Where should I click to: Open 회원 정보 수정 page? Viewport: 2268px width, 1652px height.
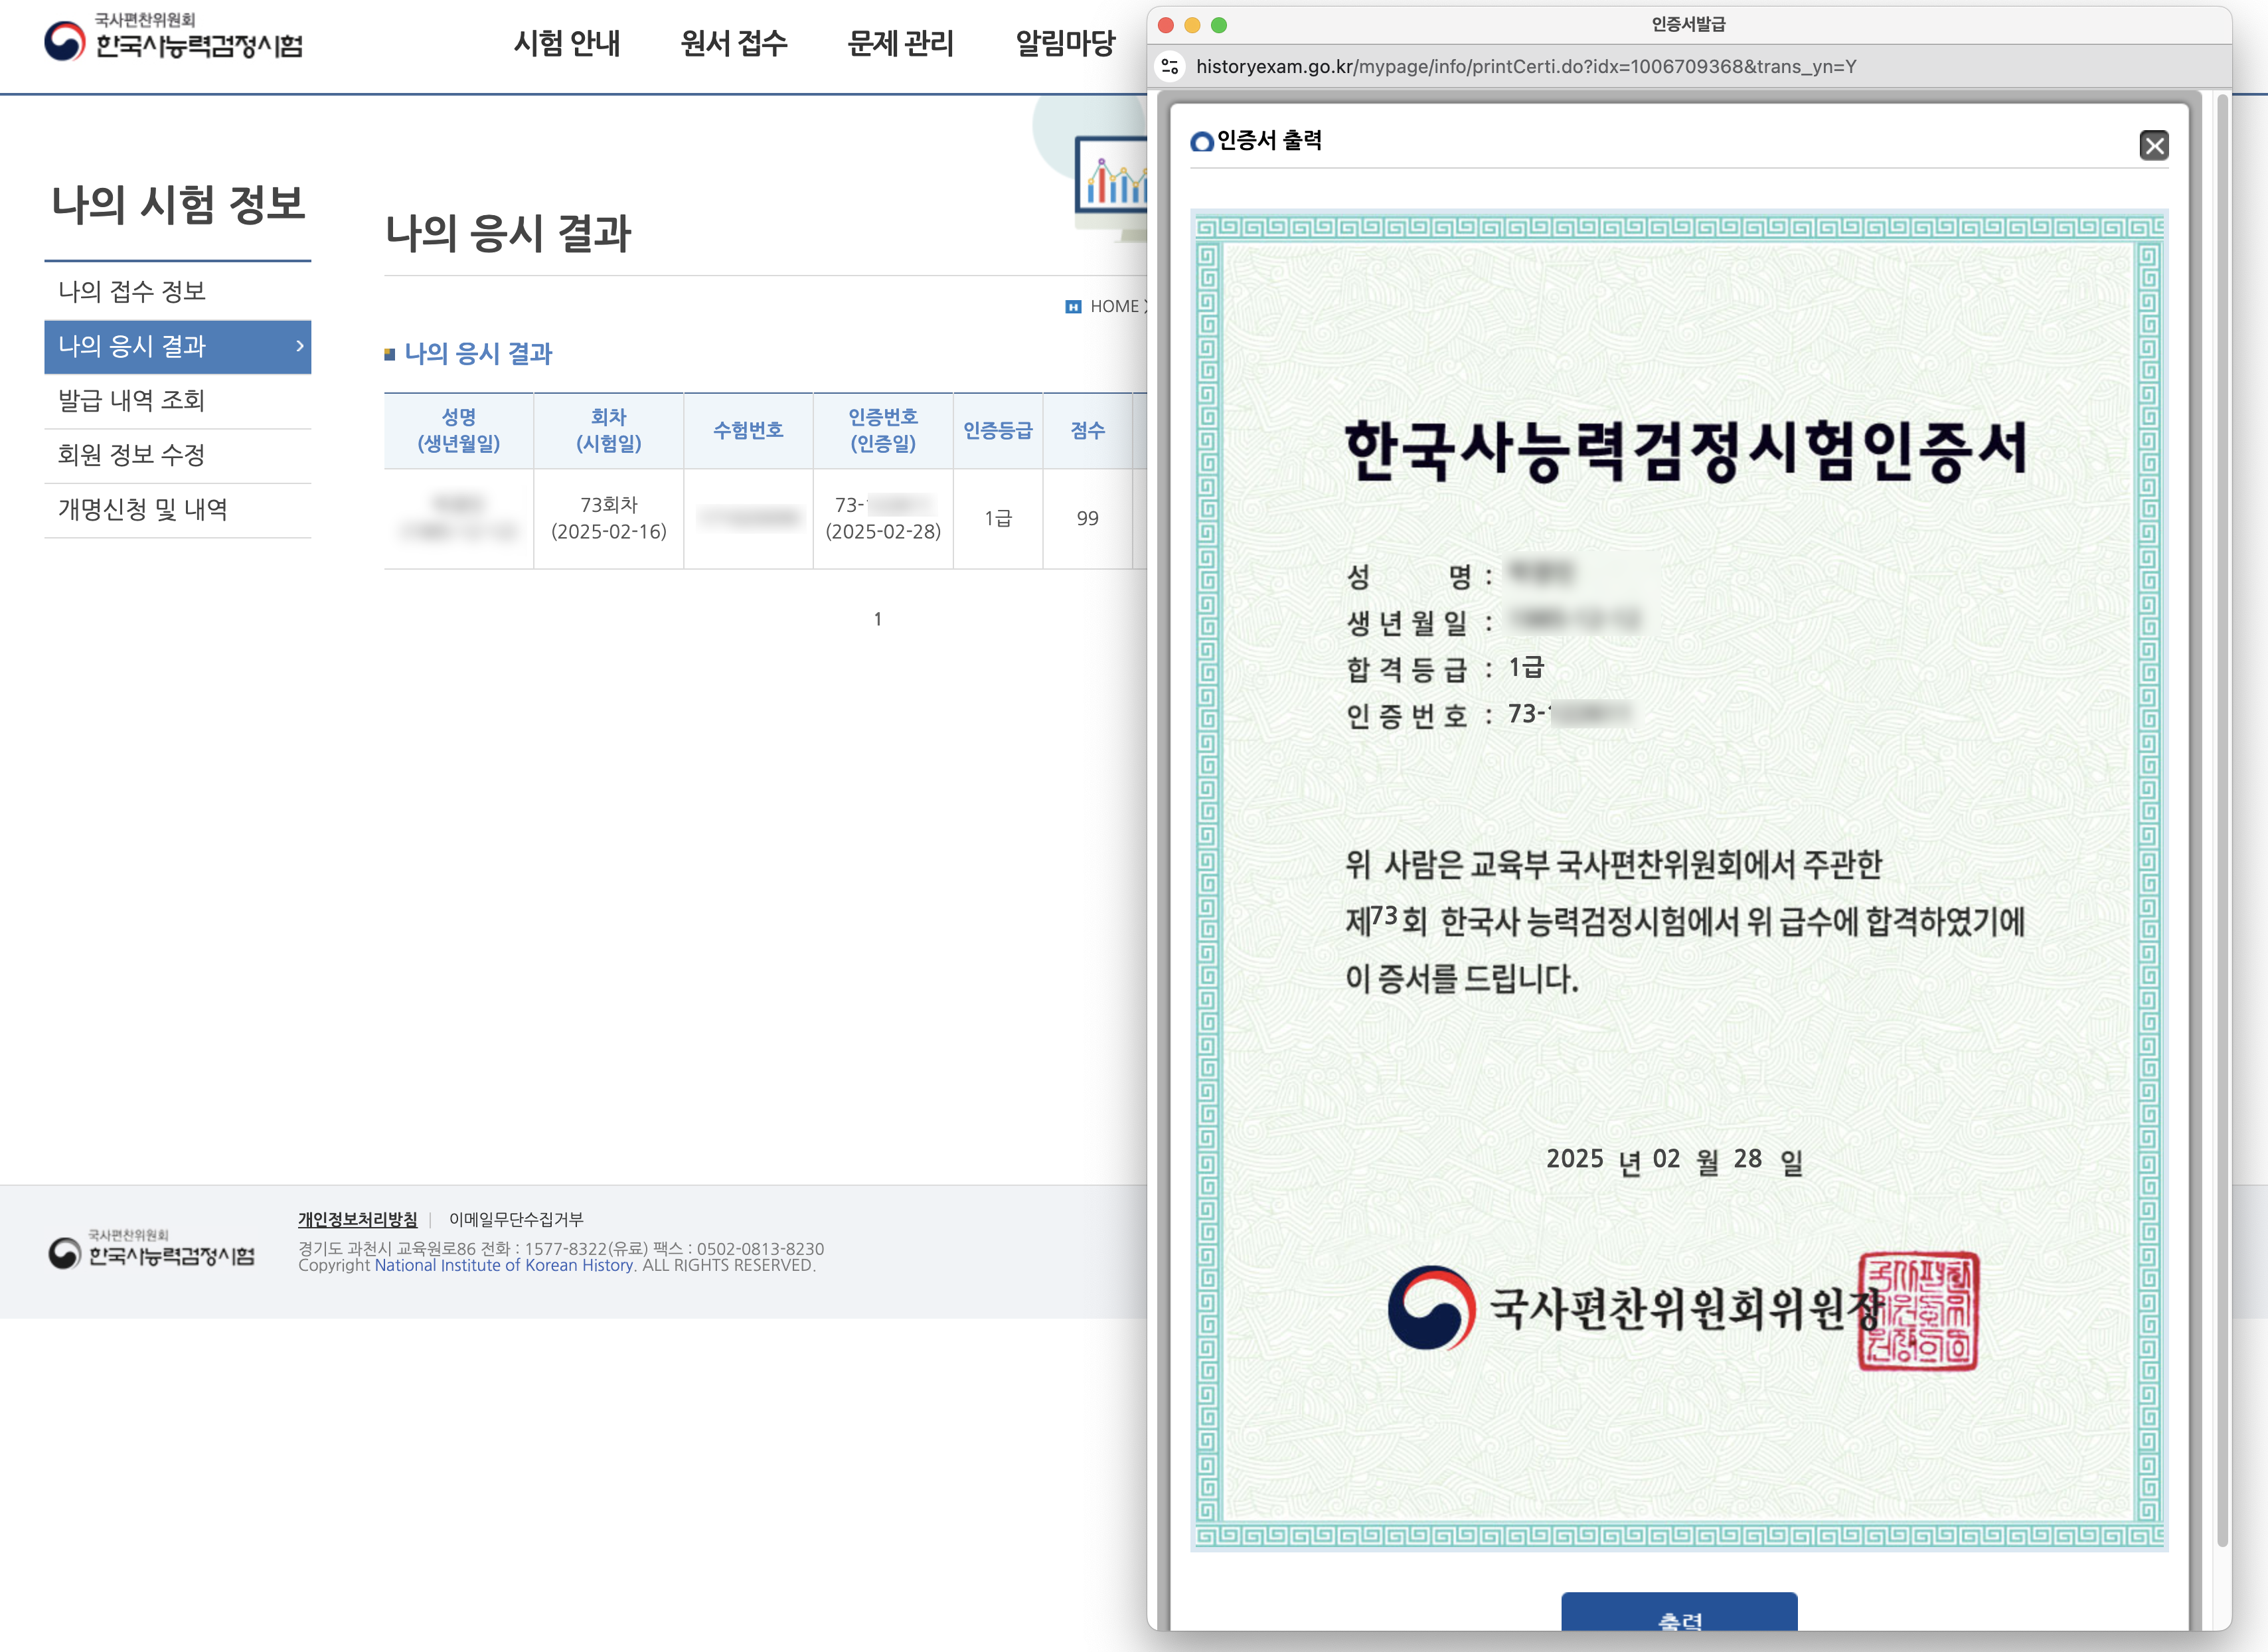coord(132,455)
